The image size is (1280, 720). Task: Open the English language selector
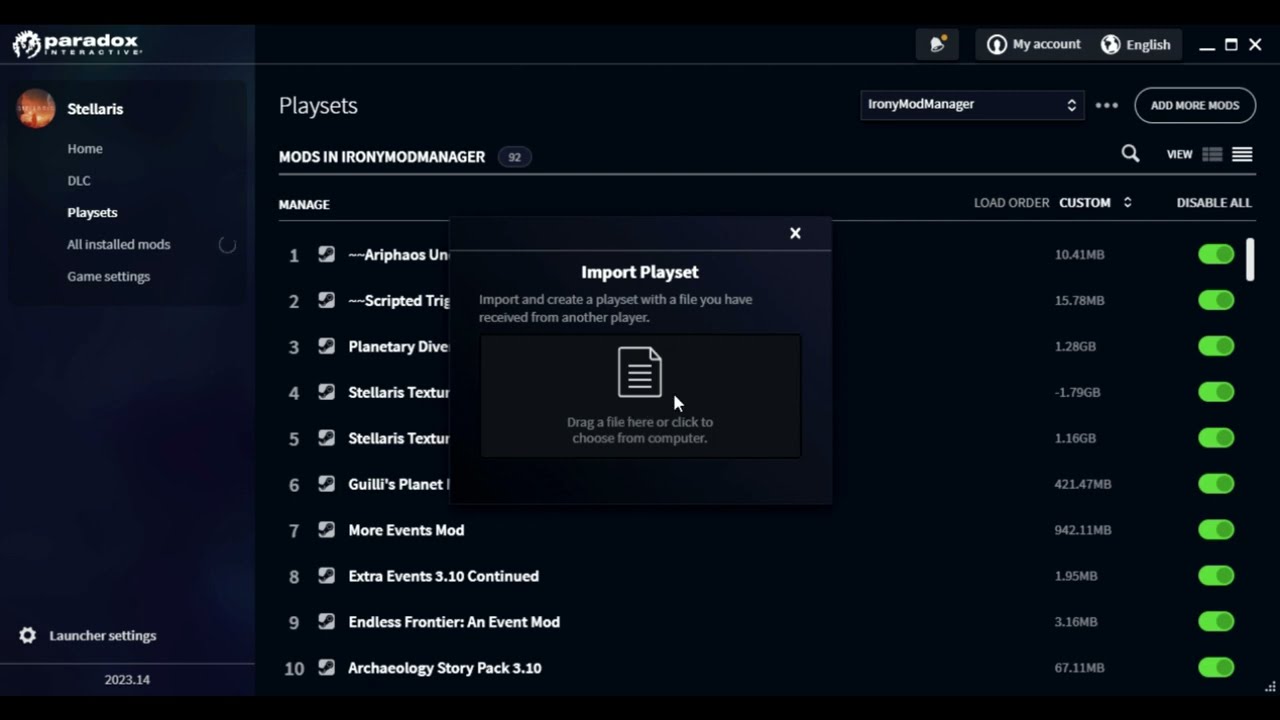(1135, 44)
